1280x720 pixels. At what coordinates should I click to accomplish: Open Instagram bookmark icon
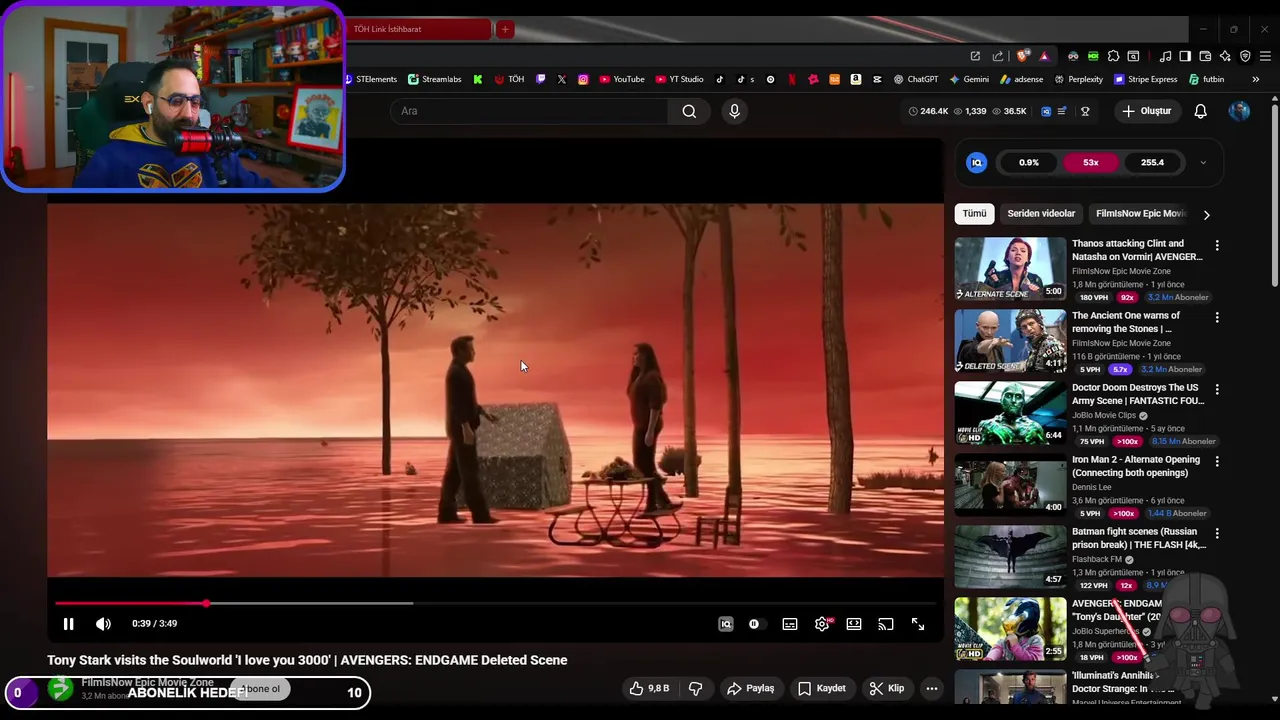[x=583, y=79]
